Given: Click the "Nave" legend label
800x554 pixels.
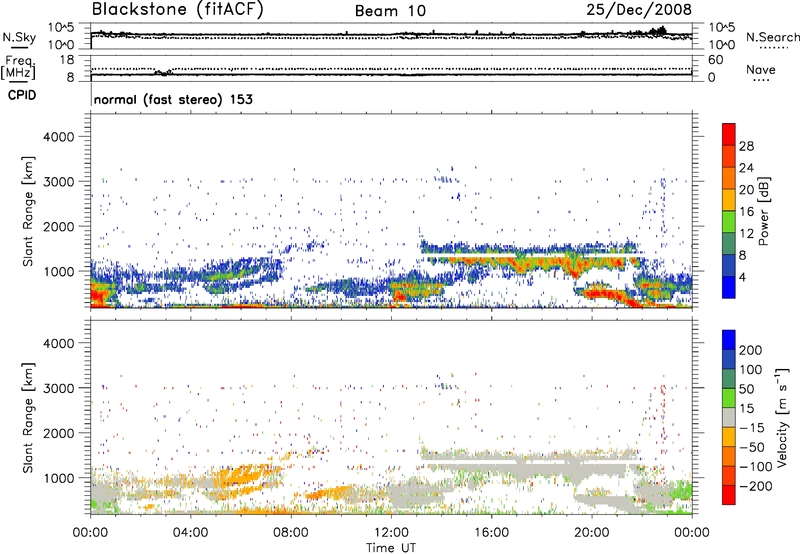Looking at the screenshot, I should tap(761, 69).
